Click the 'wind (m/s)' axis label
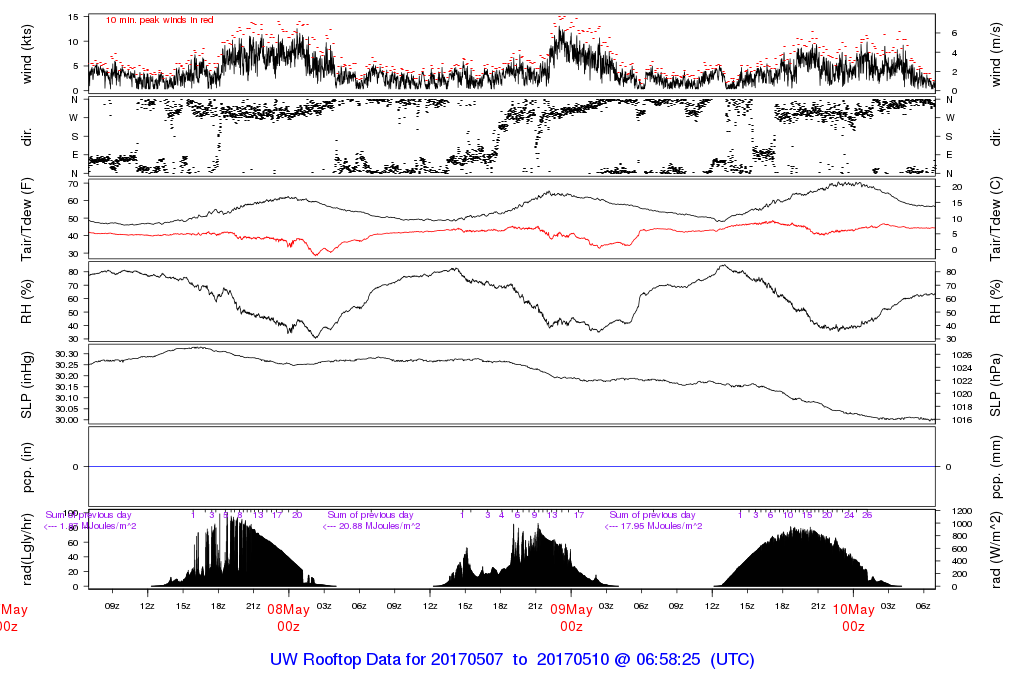This screenshot has width=1024, height=700. coord(996,54)
